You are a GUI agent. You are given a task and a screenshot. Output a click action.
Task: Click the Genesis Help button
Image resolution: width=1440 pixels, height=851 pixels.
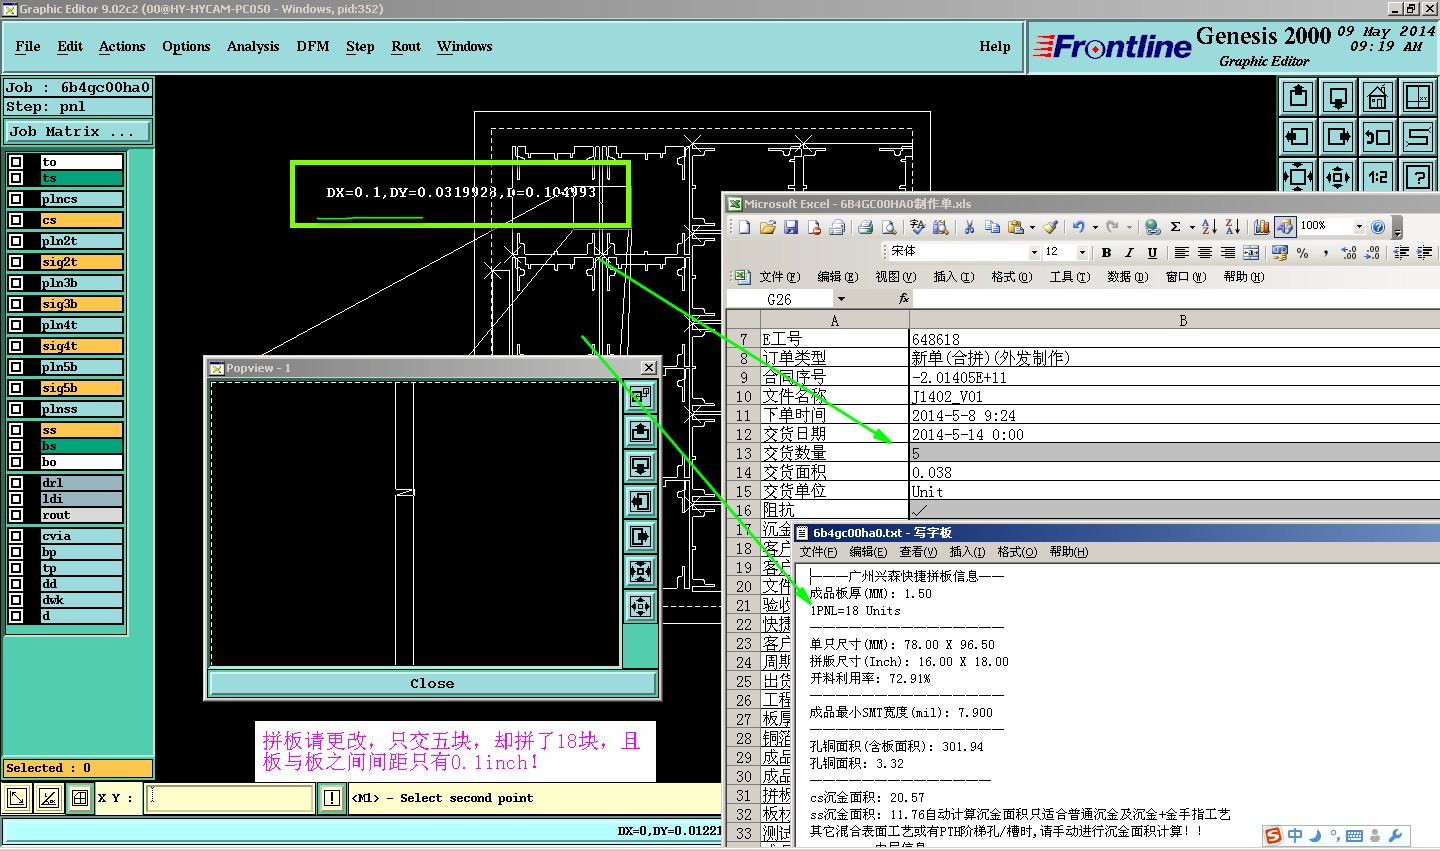(x=995, y=47)
